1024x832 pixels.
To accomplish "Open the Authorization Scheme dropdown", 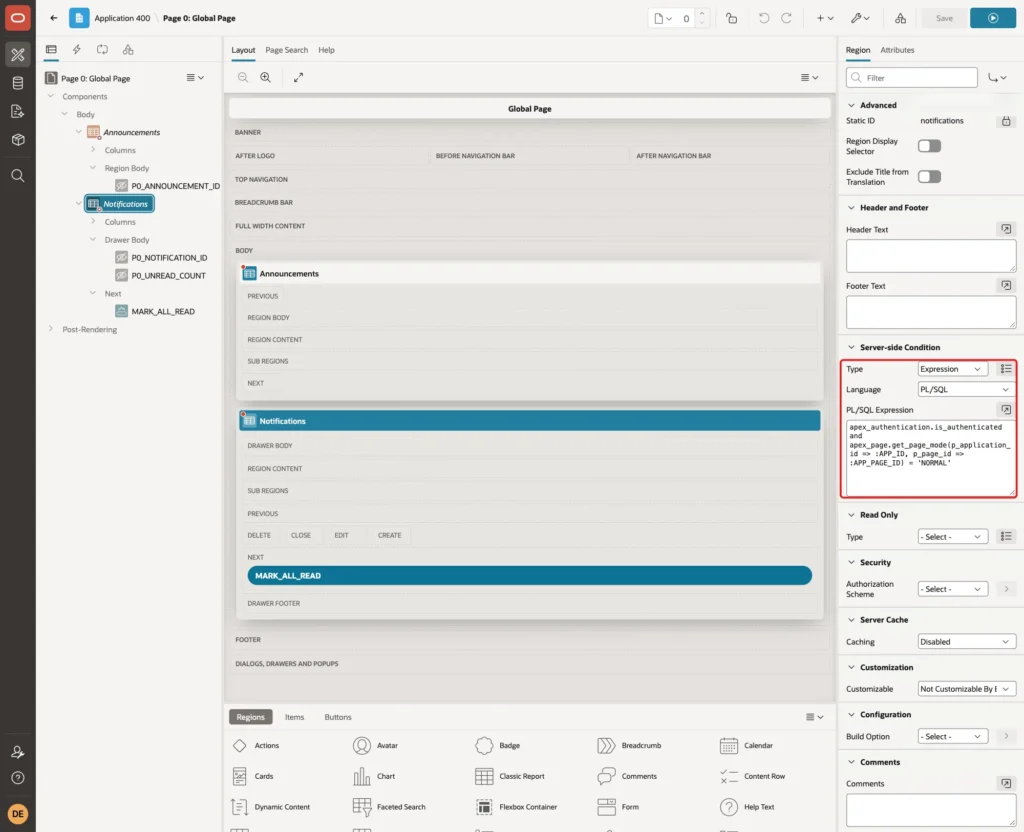I will (952, 589).
